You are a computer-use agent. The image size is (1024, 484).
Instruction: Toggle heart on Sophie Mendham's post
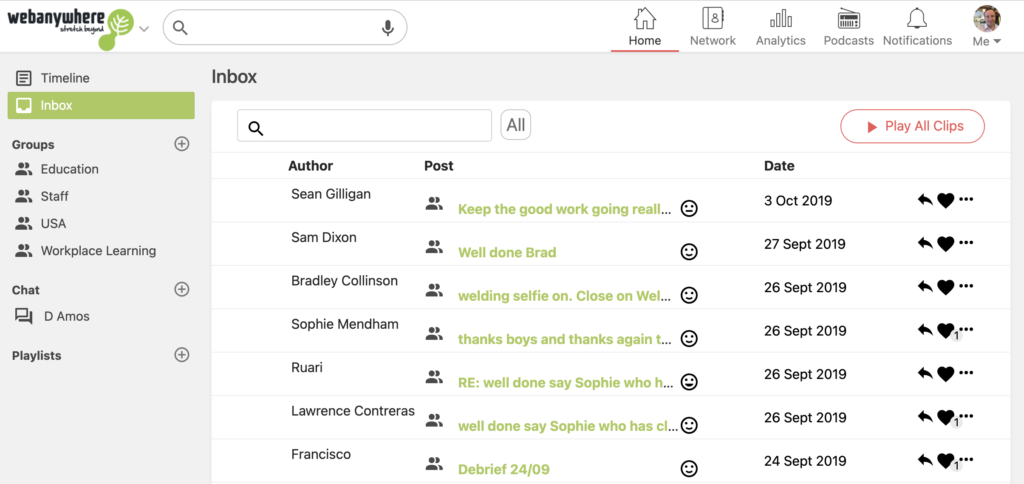pyautogui.click(x=945, y=331)
